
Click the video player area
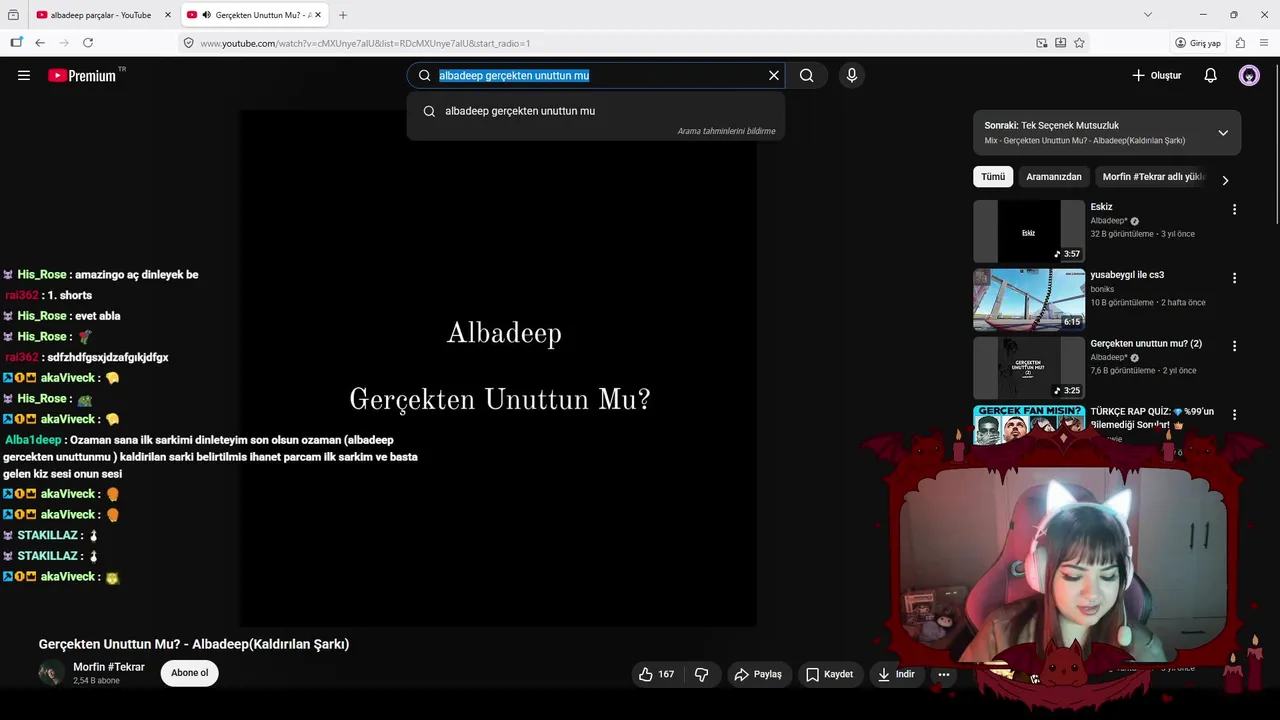(x=498, y=368)
